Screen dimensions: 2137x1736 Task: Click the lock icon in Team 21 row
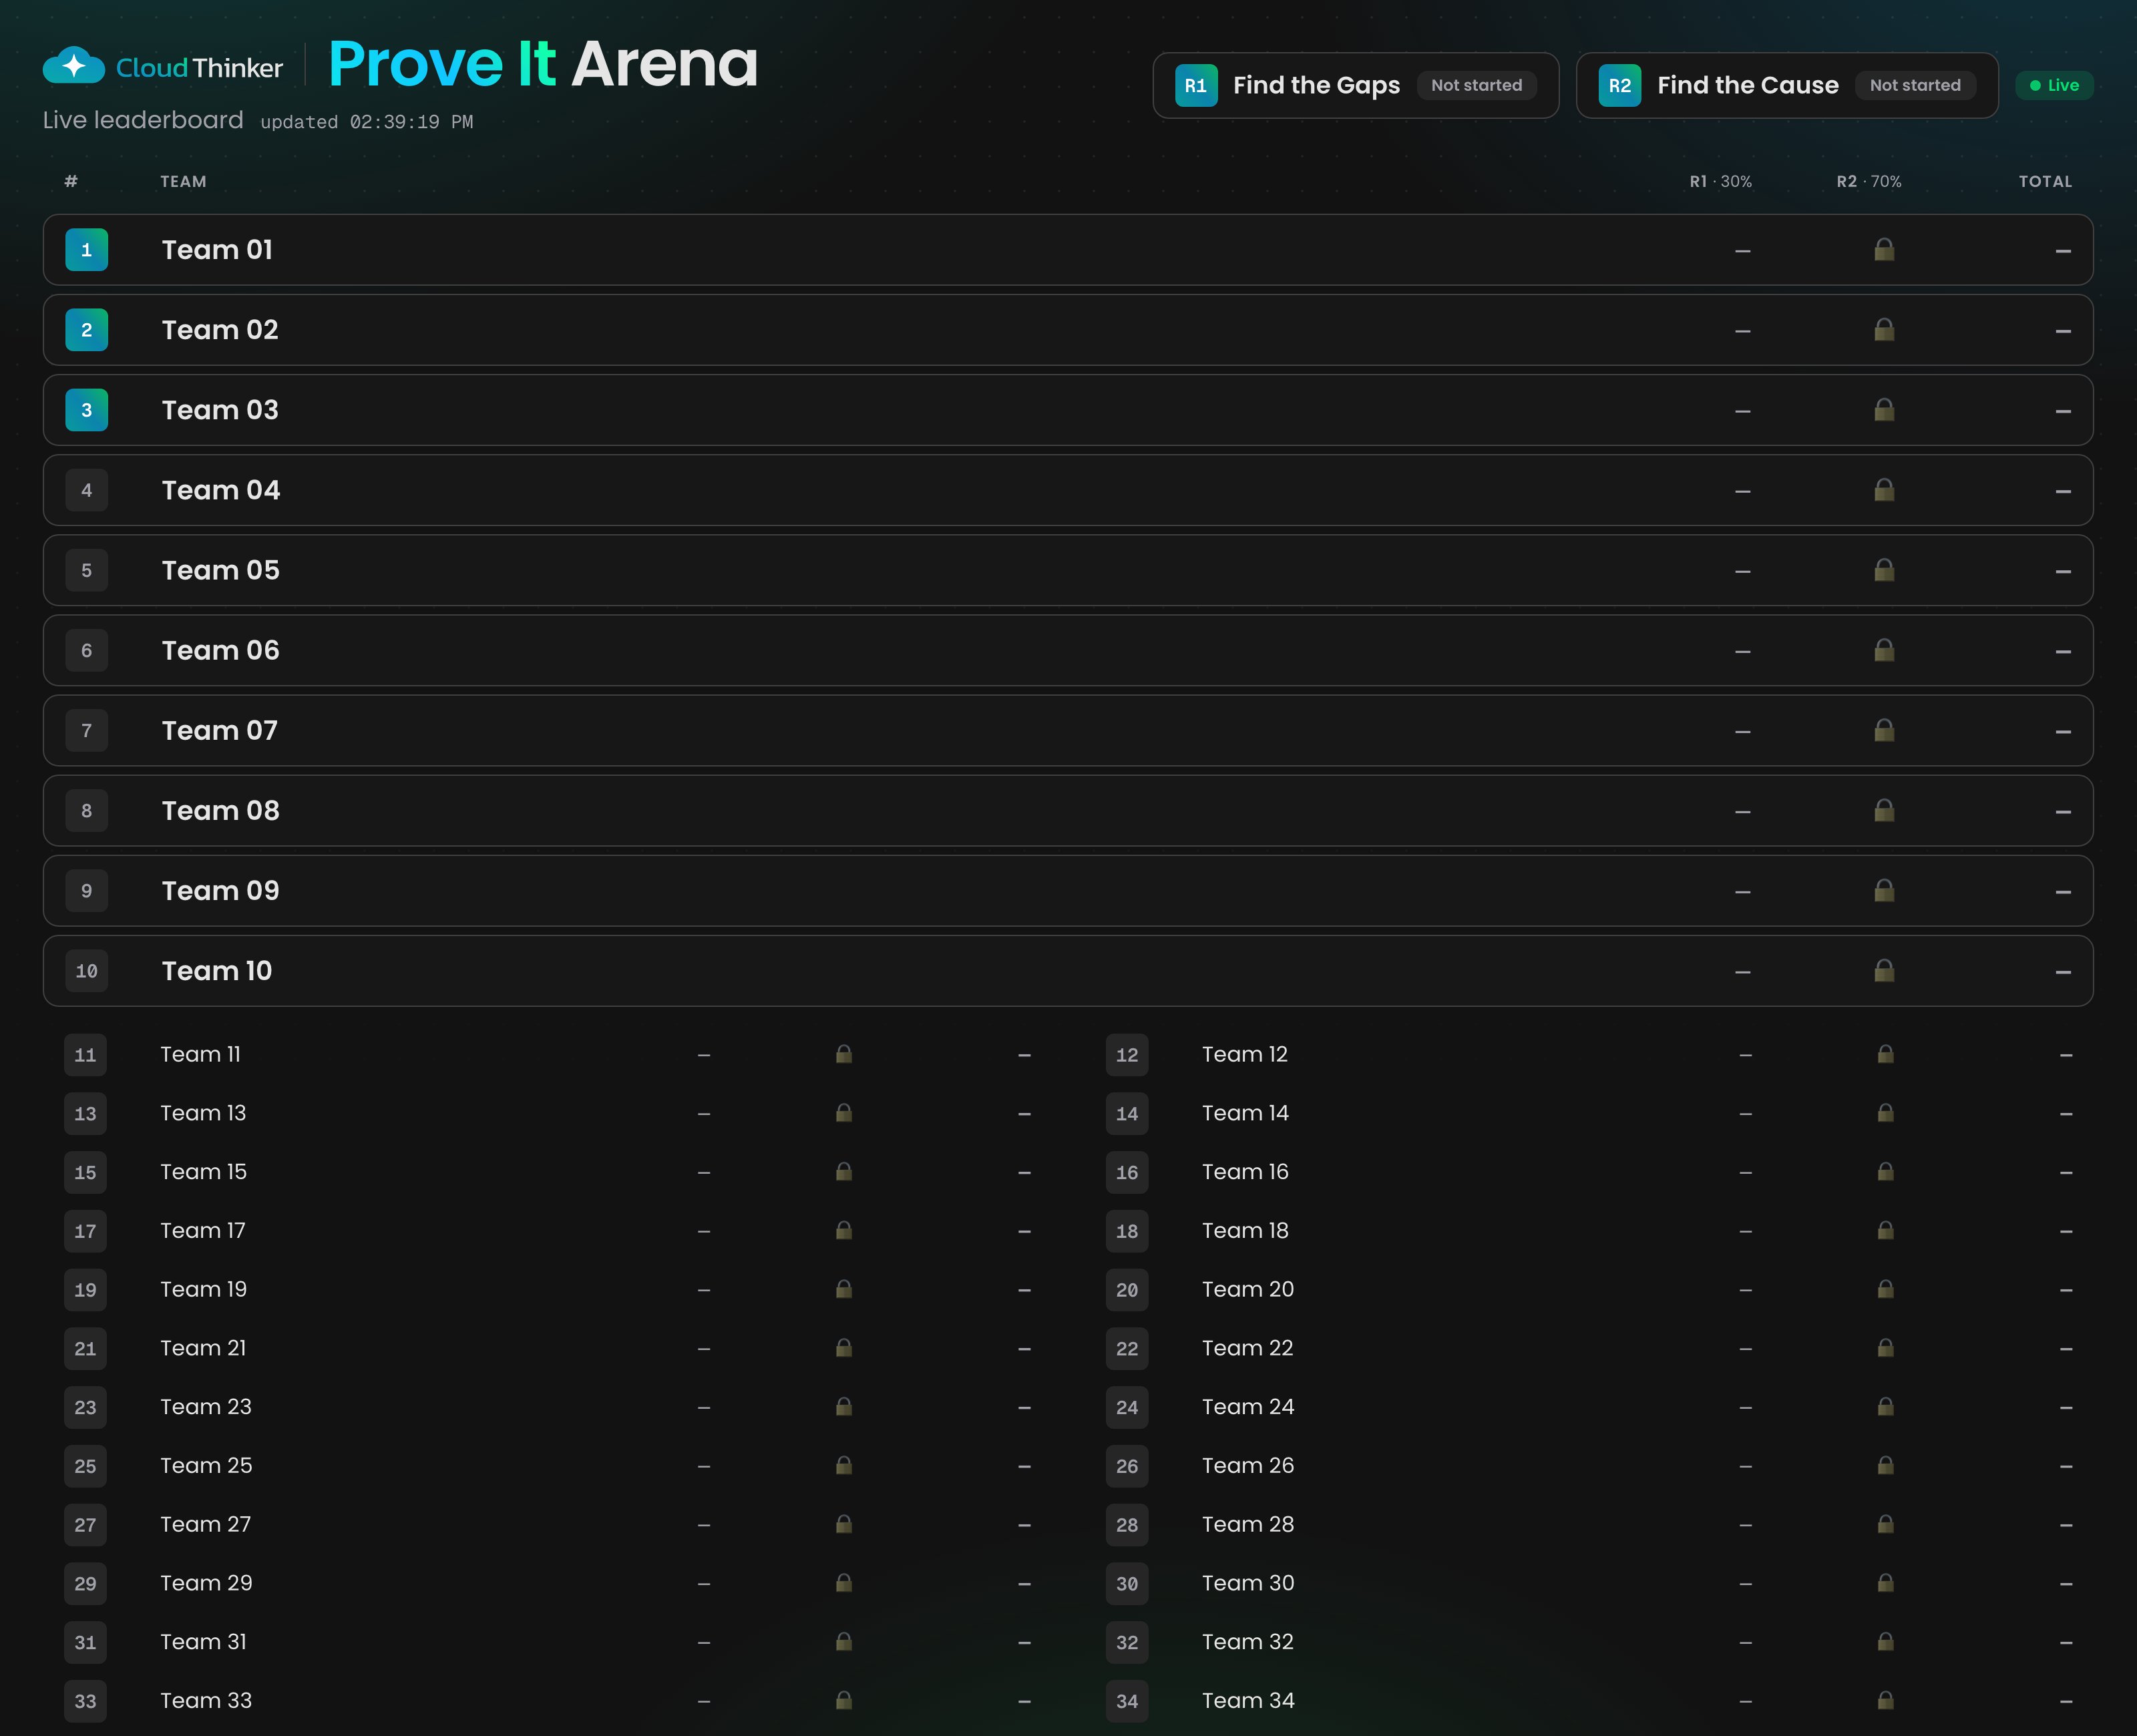tap(844, 1348)
